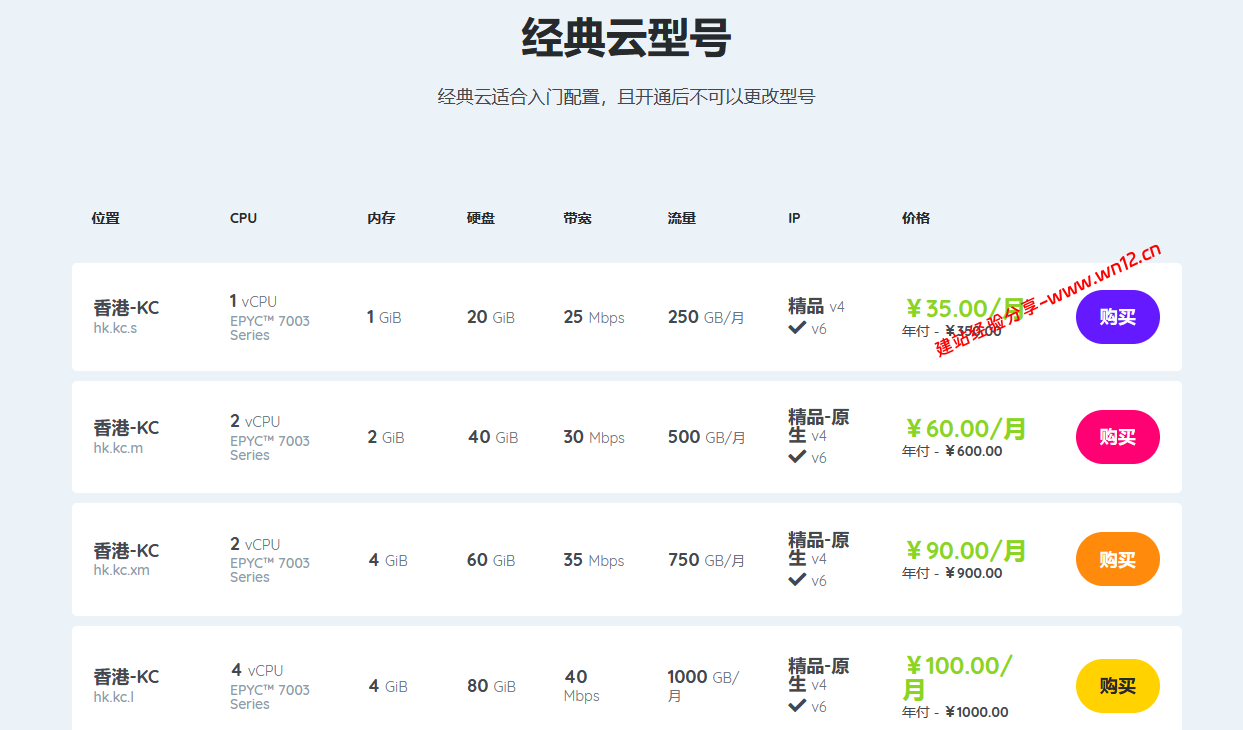Click the 750 GB/月 traffic value
Screen dimensions: 1243x730
tap(707, 560)
